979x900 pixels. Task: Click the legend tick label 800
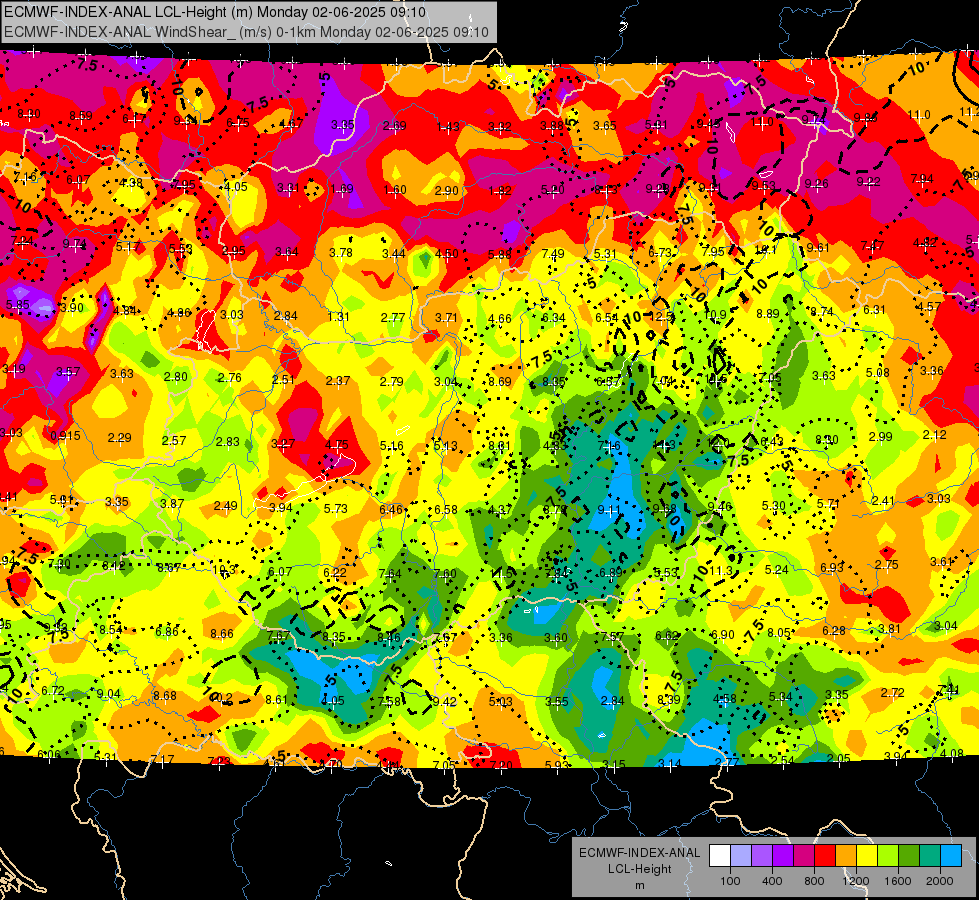[x=814, y=881]
